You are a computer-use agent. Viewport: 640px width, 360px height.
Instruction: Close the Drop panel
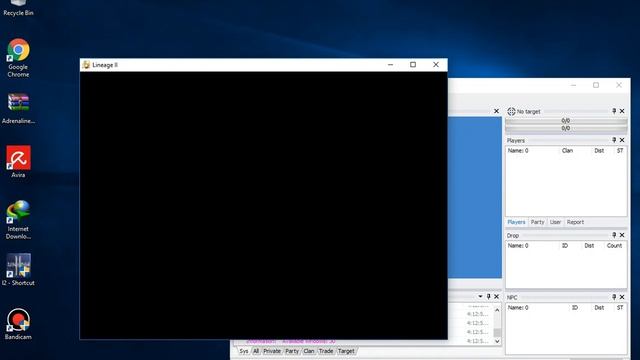[622, 235]
